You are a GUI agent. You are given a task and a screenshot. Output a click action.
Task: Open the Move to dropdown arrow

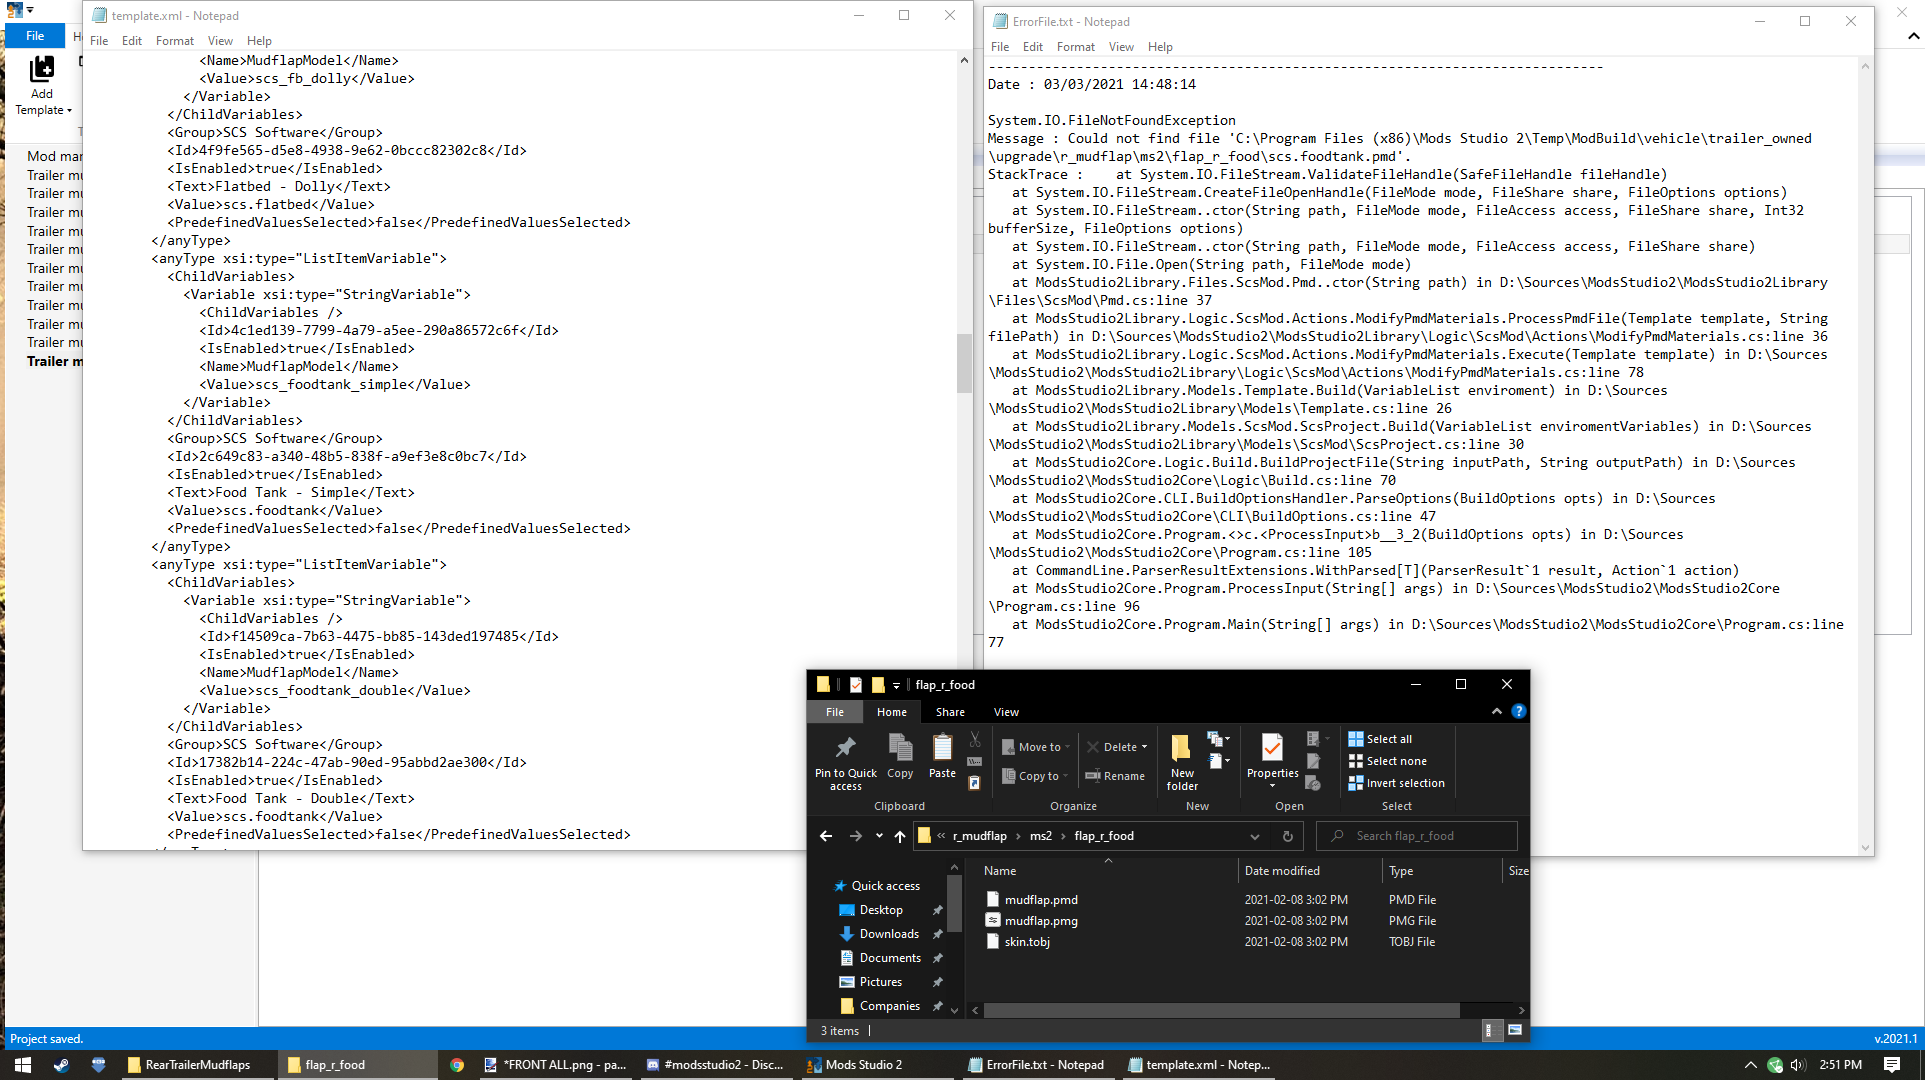(x=1065, y=746)
